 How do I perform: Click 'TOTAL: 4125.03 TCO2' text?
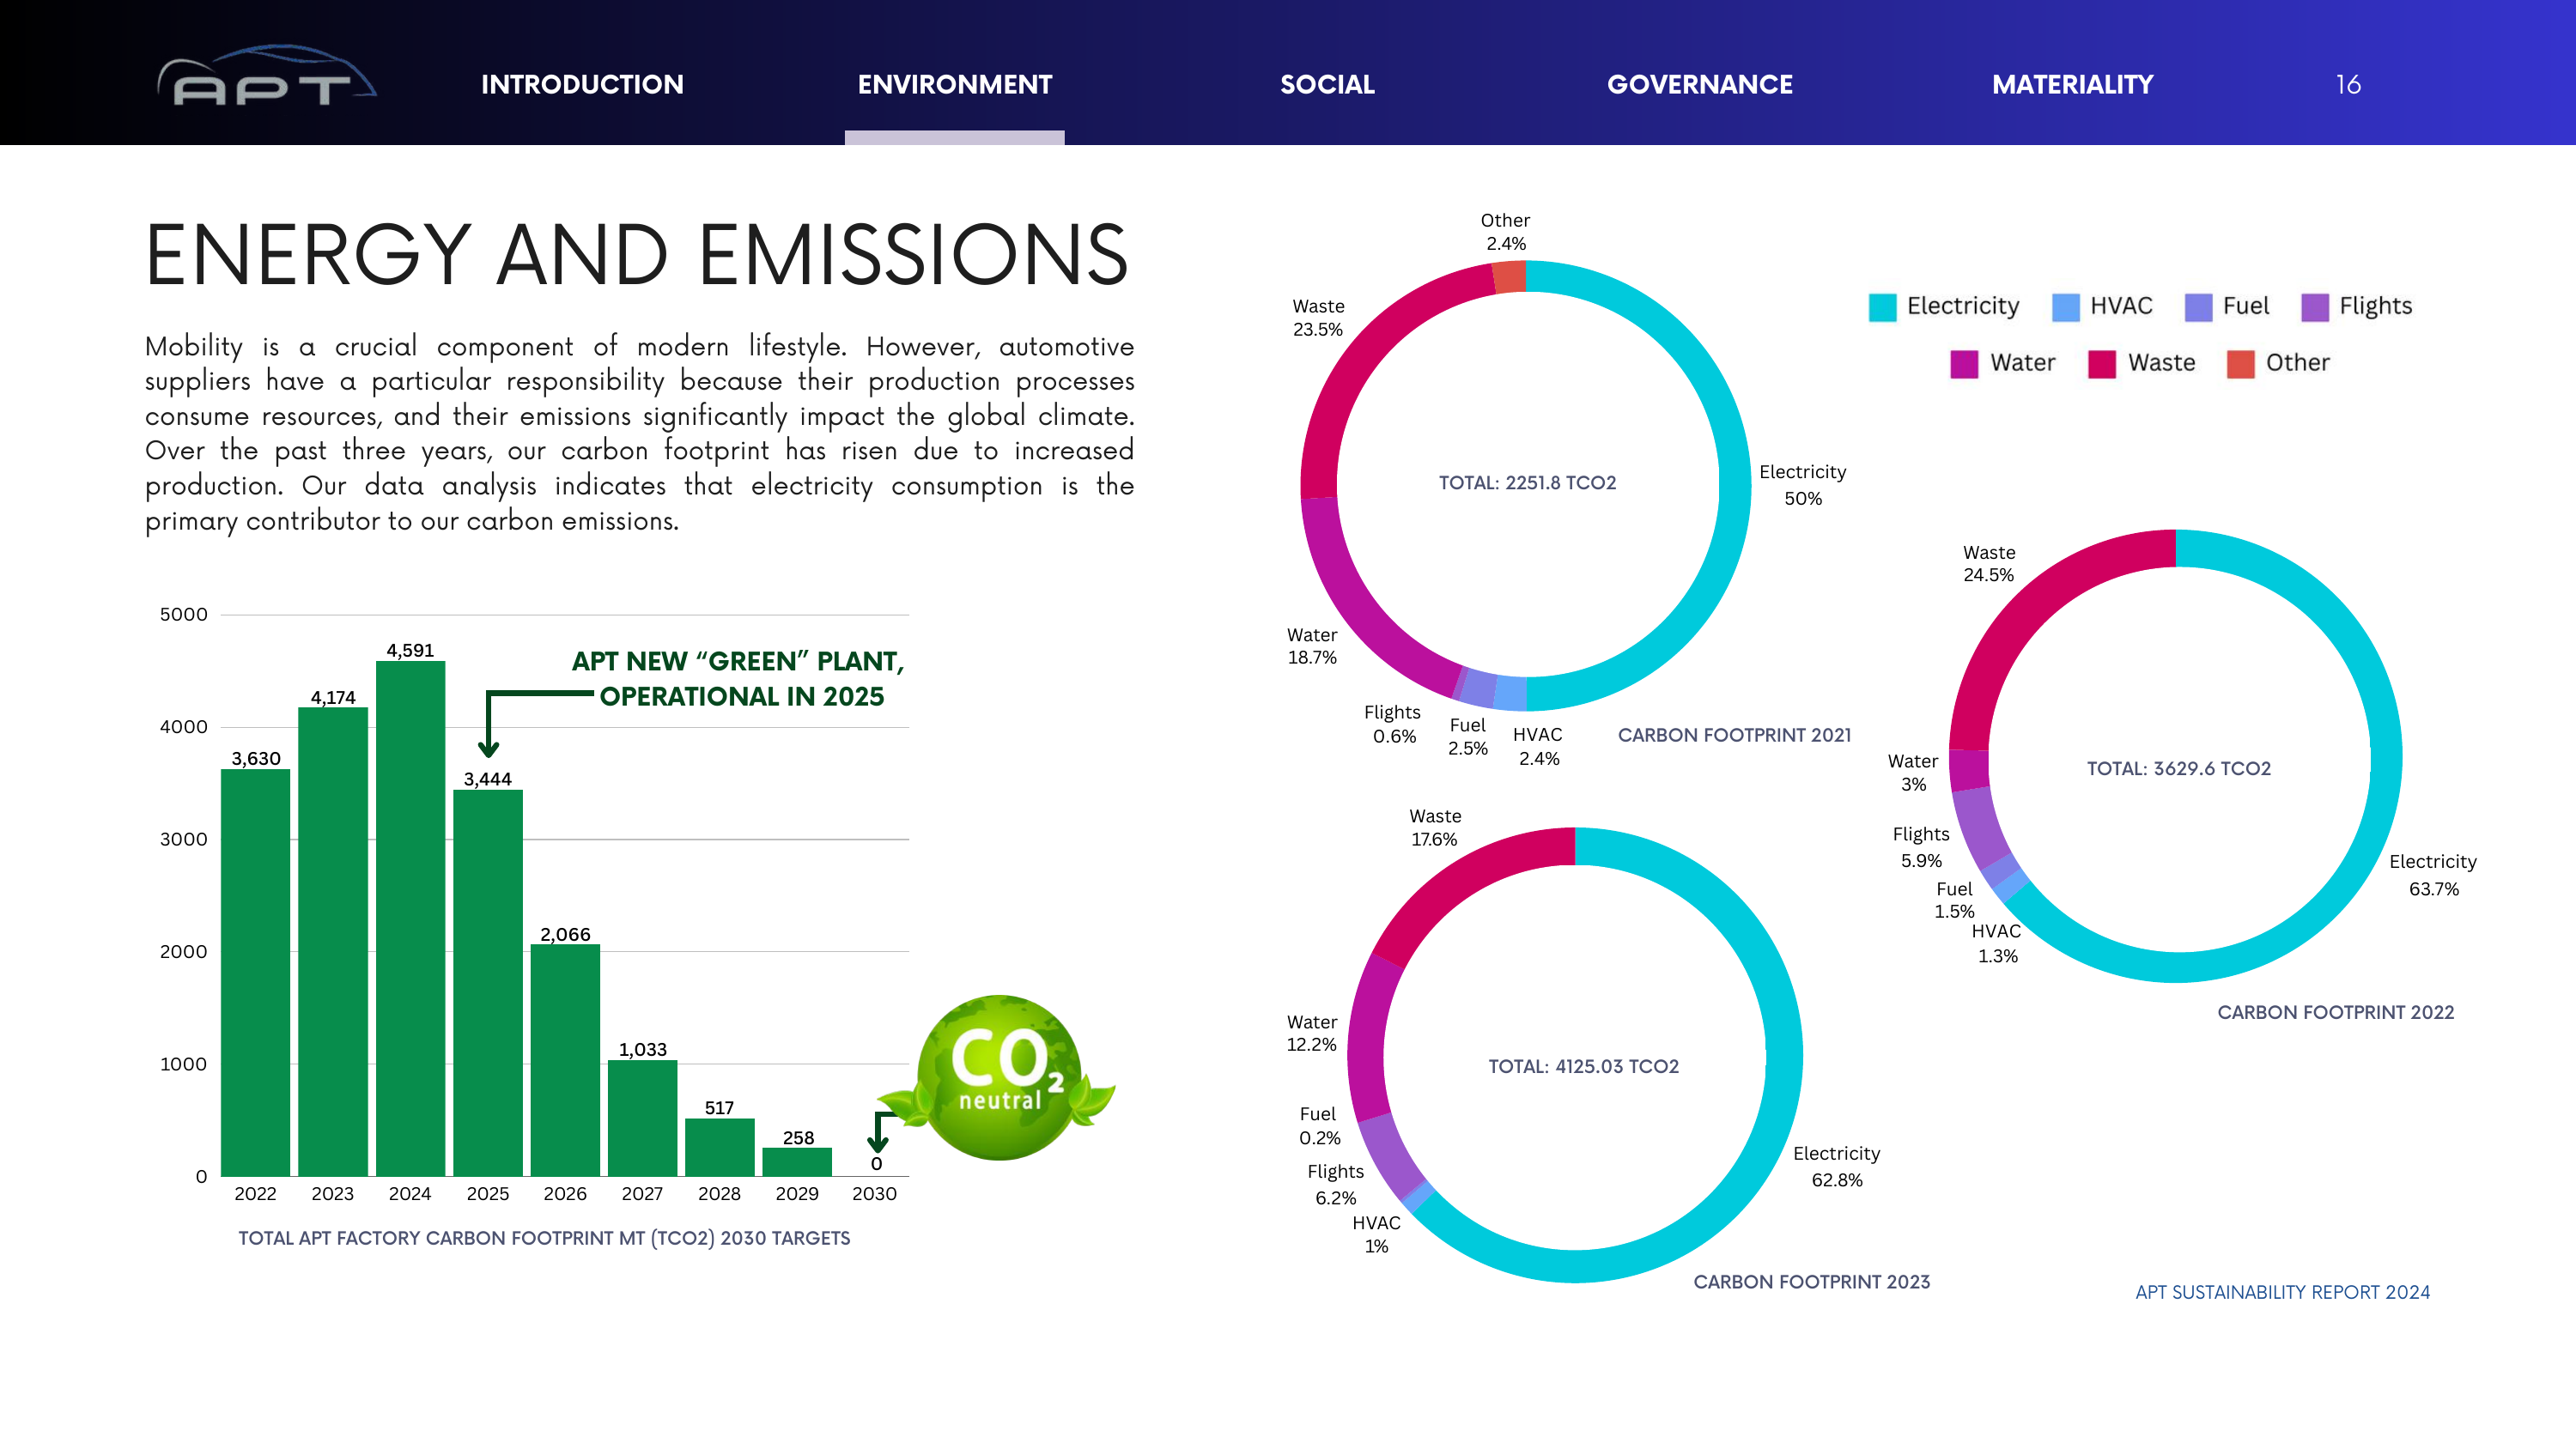coord(1583,1066)
